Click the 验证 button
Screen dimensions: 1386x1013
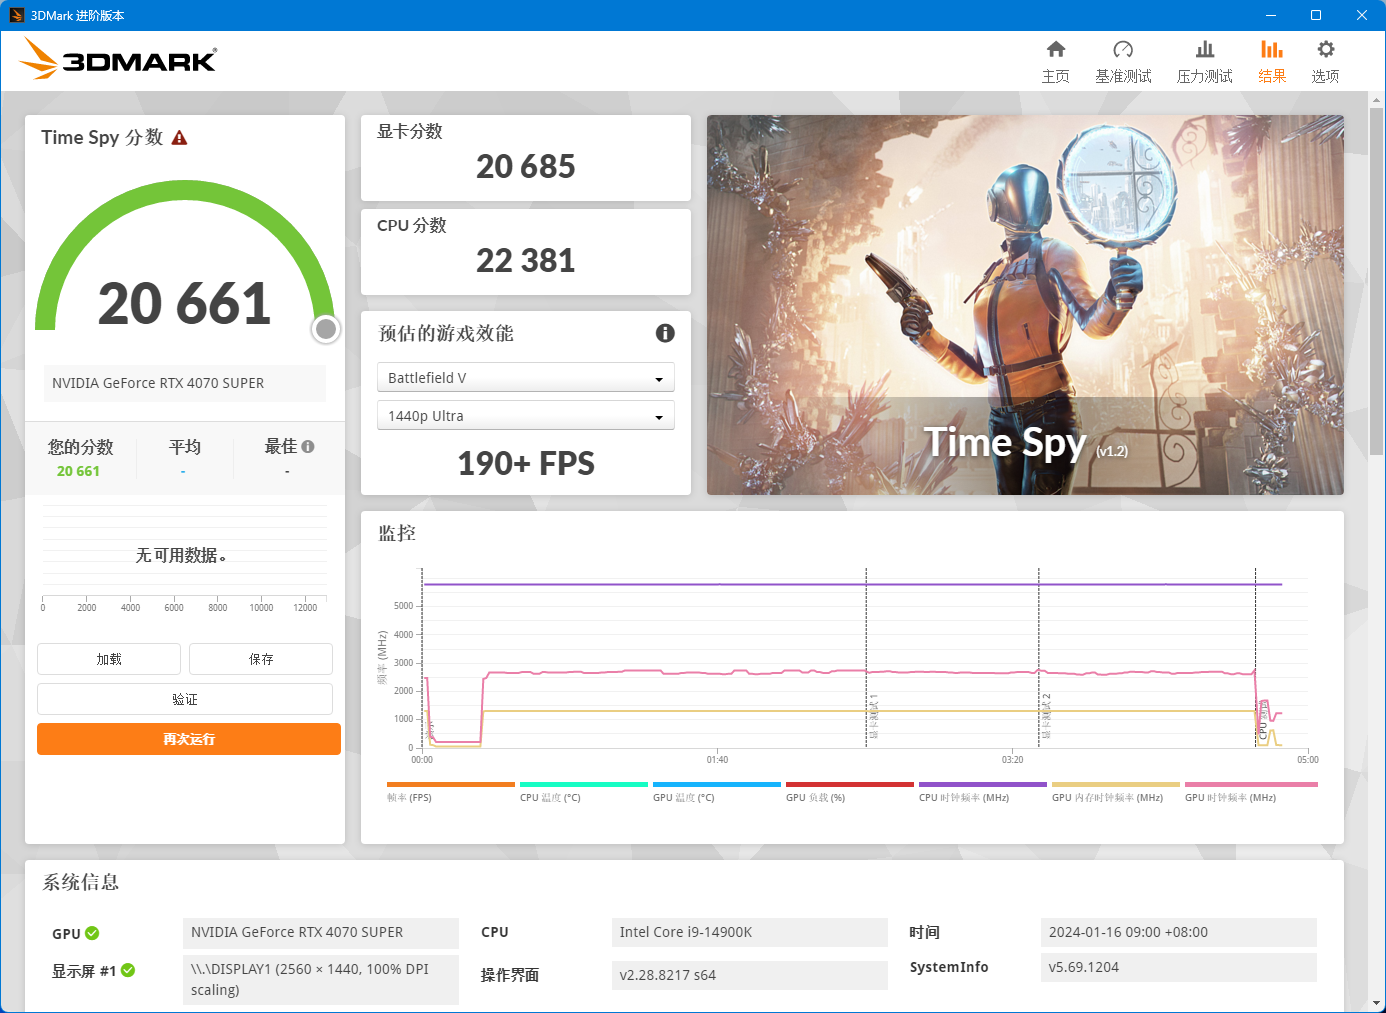coord(185,698)
